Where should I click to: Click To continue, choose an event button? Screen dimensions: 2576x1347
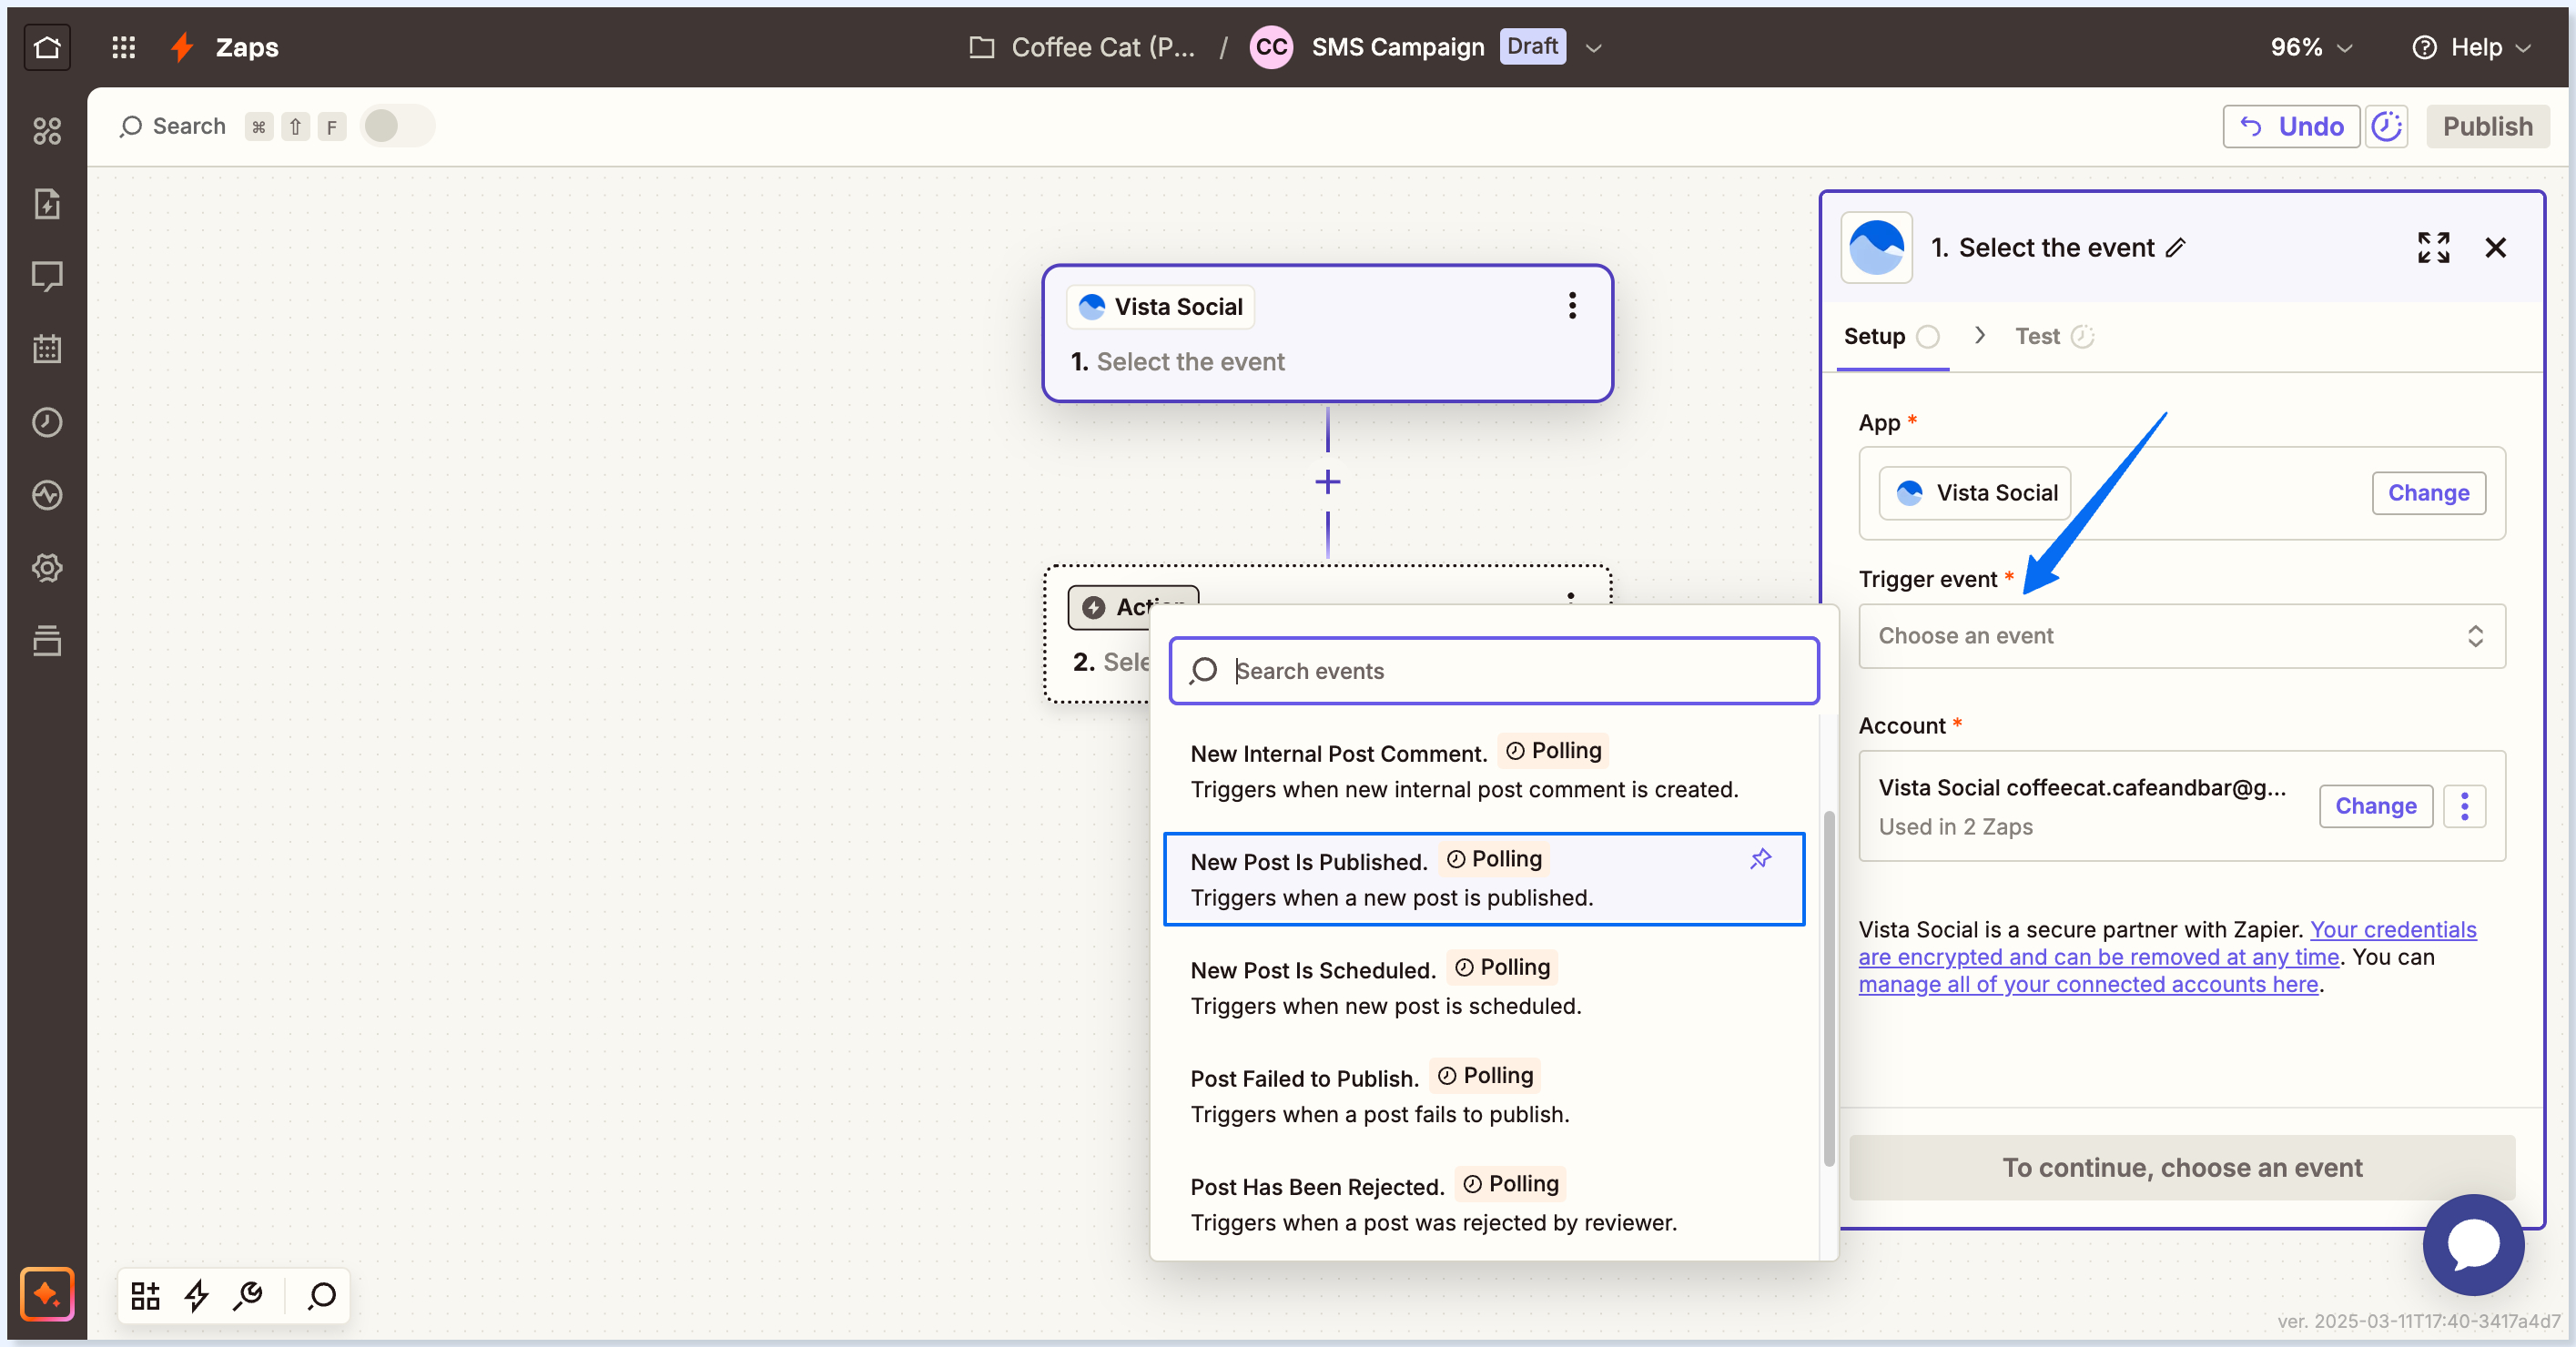pyautogui.click(x=2181, y=1167)
